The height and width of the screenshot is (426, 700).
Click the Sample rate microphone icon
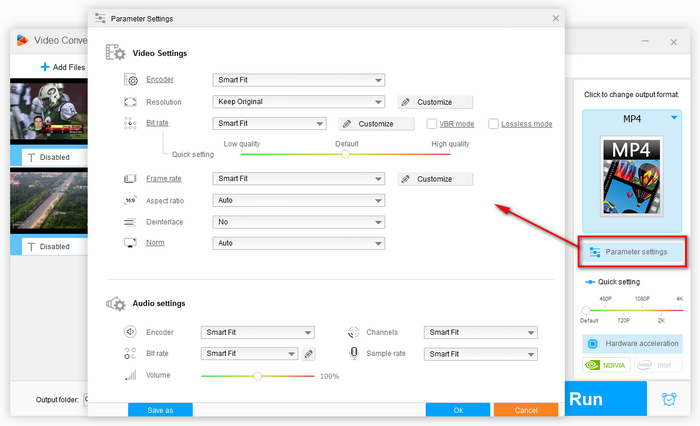[354, 353]
